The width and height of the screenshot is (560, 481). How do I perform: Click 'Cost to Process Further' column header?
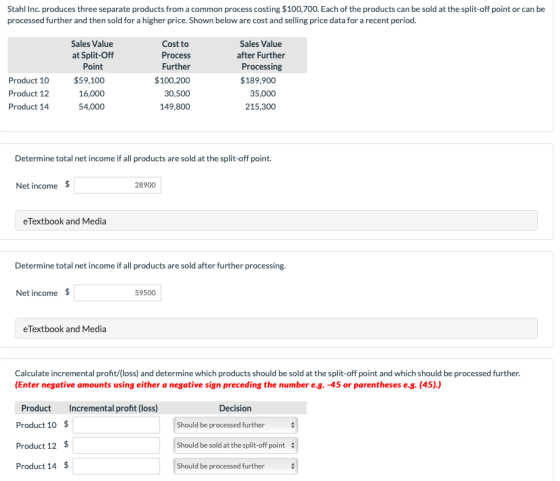pos(176,55)
